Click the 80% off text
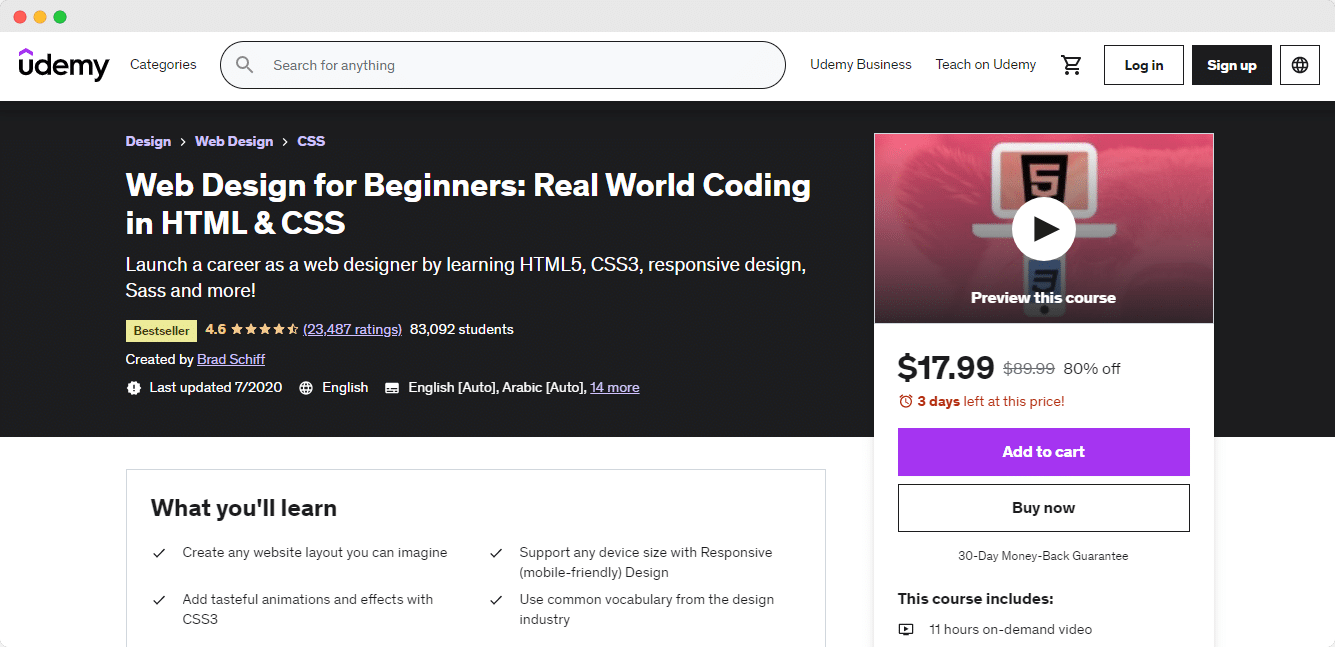 pyautogui.click(x=1092, y=369)
